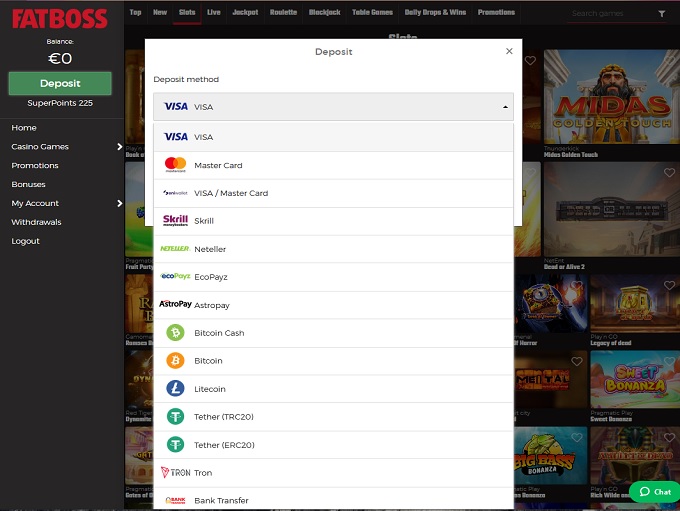This screenshot has height=511, width=680.
Task: Click the ecoPayz logo icon
Action: tap(175, 276)
